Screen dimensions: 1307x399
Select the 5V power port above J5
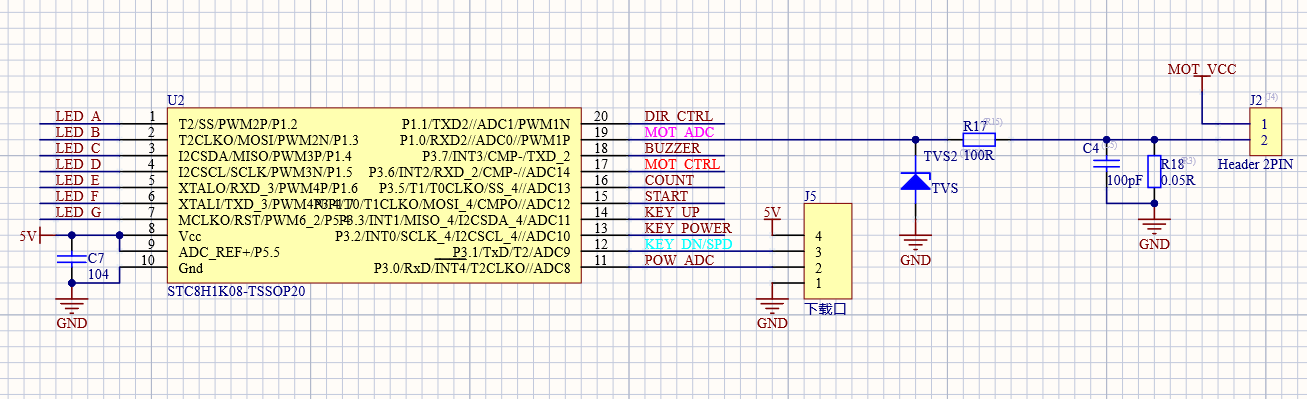click(x=772, y=218)
